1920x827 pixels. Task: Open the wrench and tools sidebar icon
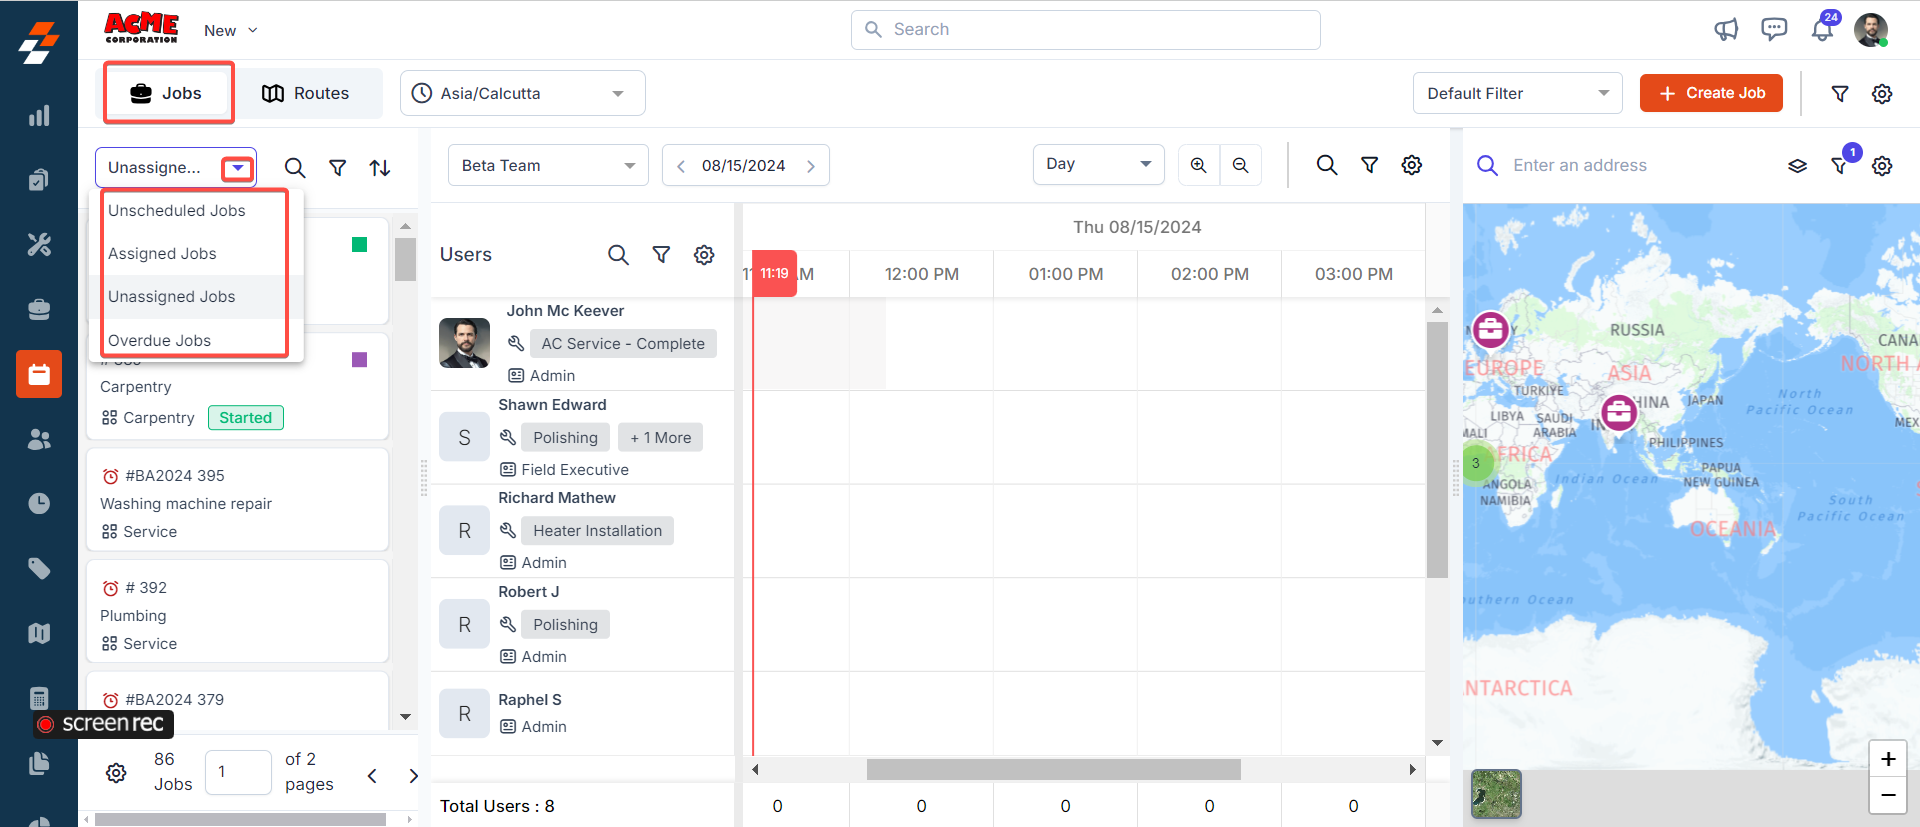[x=39, y=244]
